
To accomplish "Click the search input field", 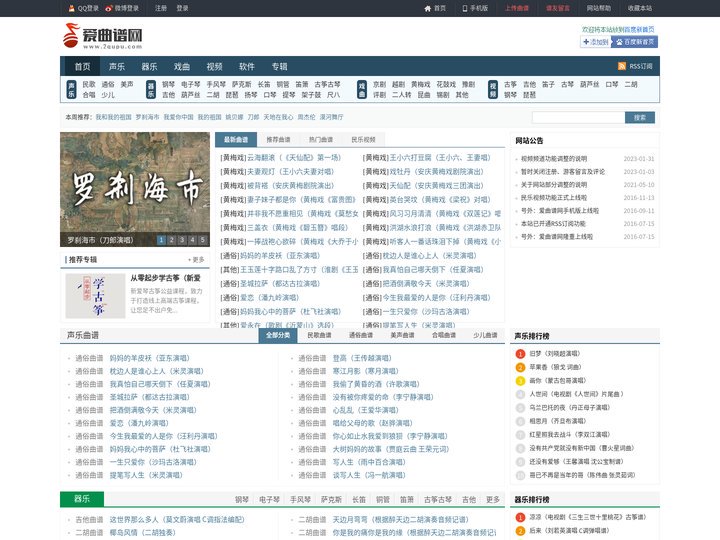I will pos(578,118).
